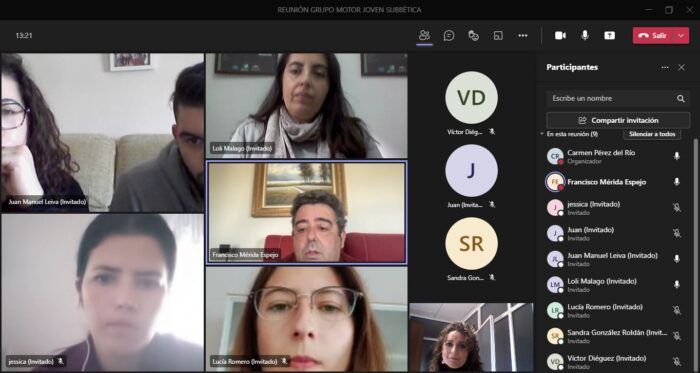
Task: Click Sandra González Roldán (Invit... name text
Action: coord(617,332)
